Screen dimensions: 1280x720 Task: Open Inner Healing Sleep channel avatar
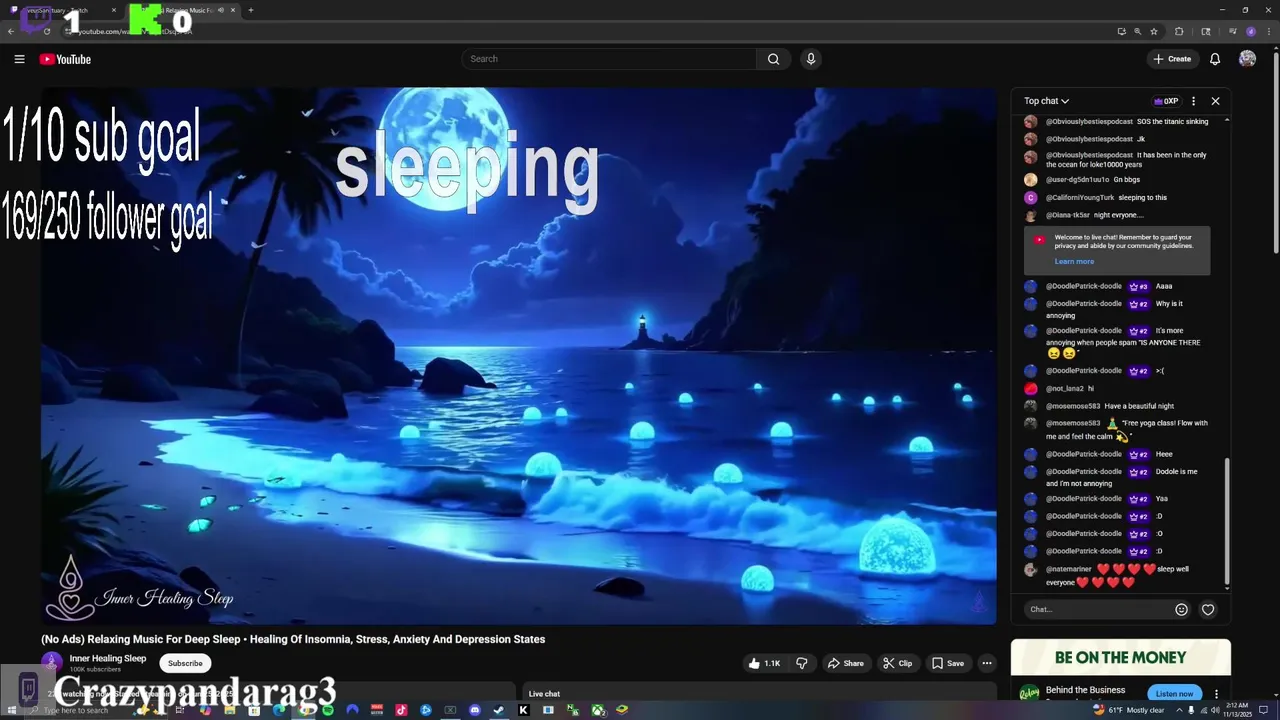pos(52,663)
